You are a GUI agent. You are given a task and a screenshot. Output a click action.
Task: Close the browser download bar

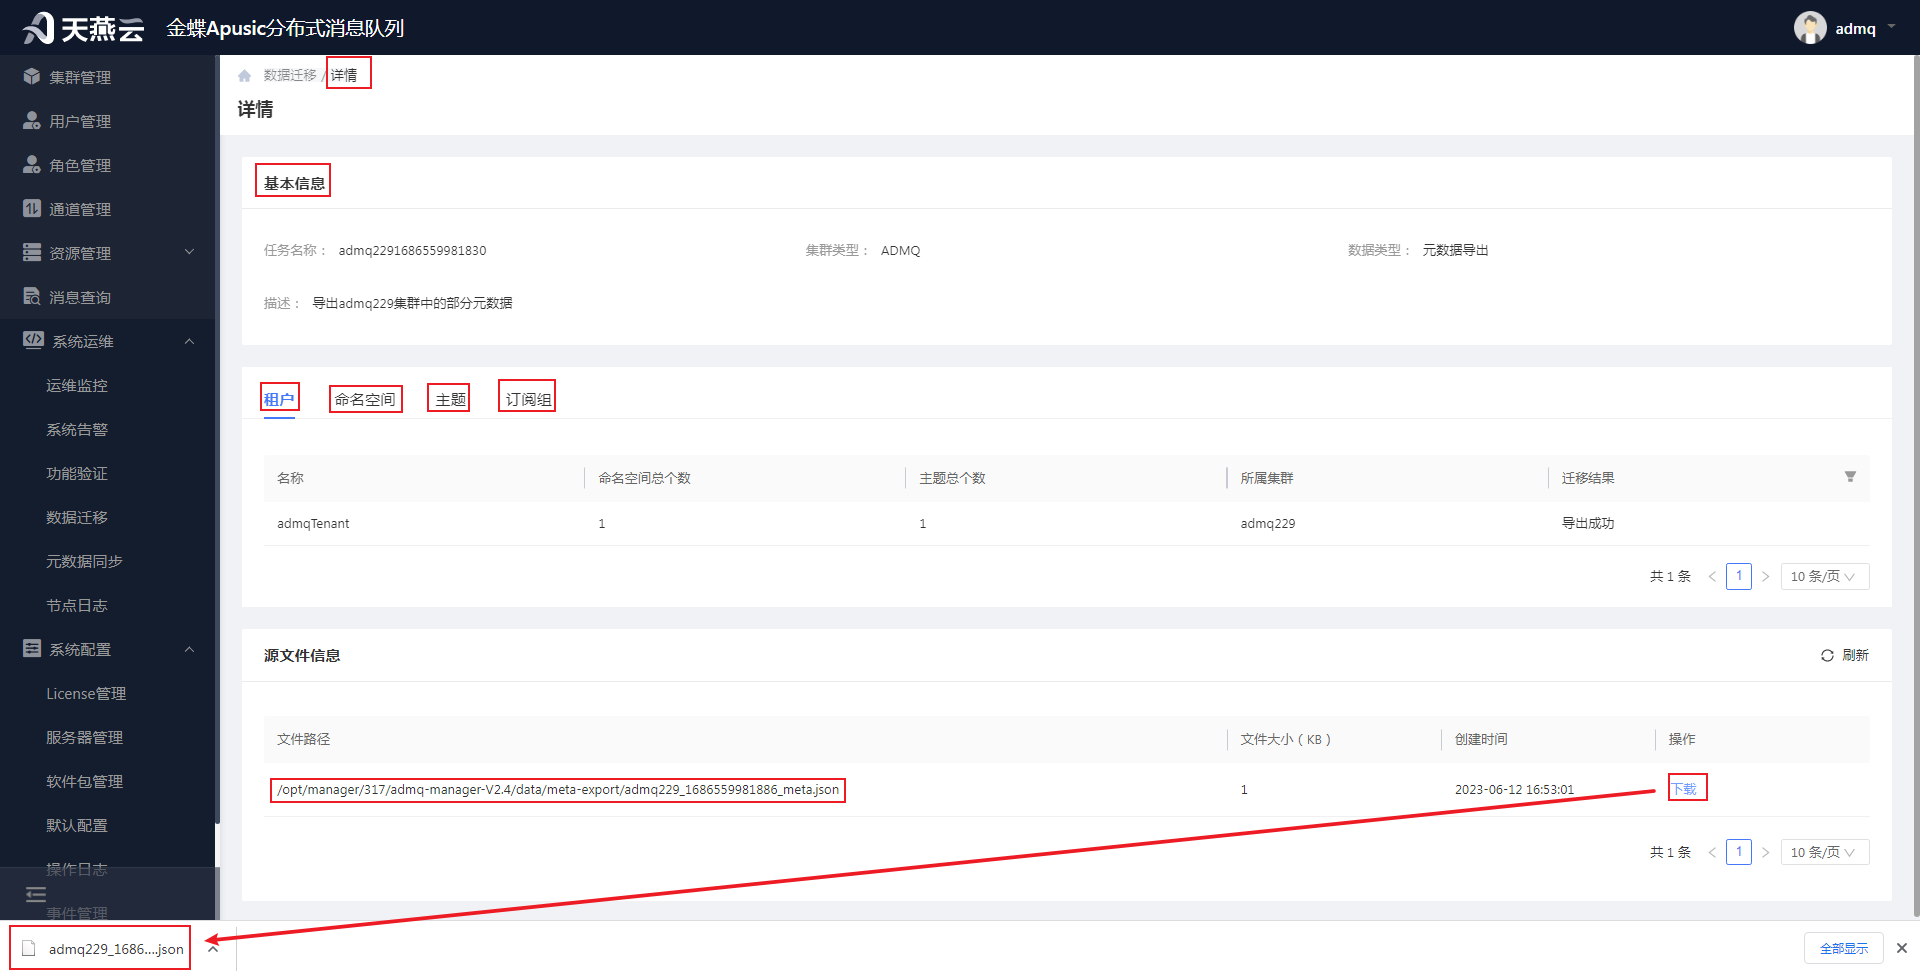click(x=1902, y=948)
